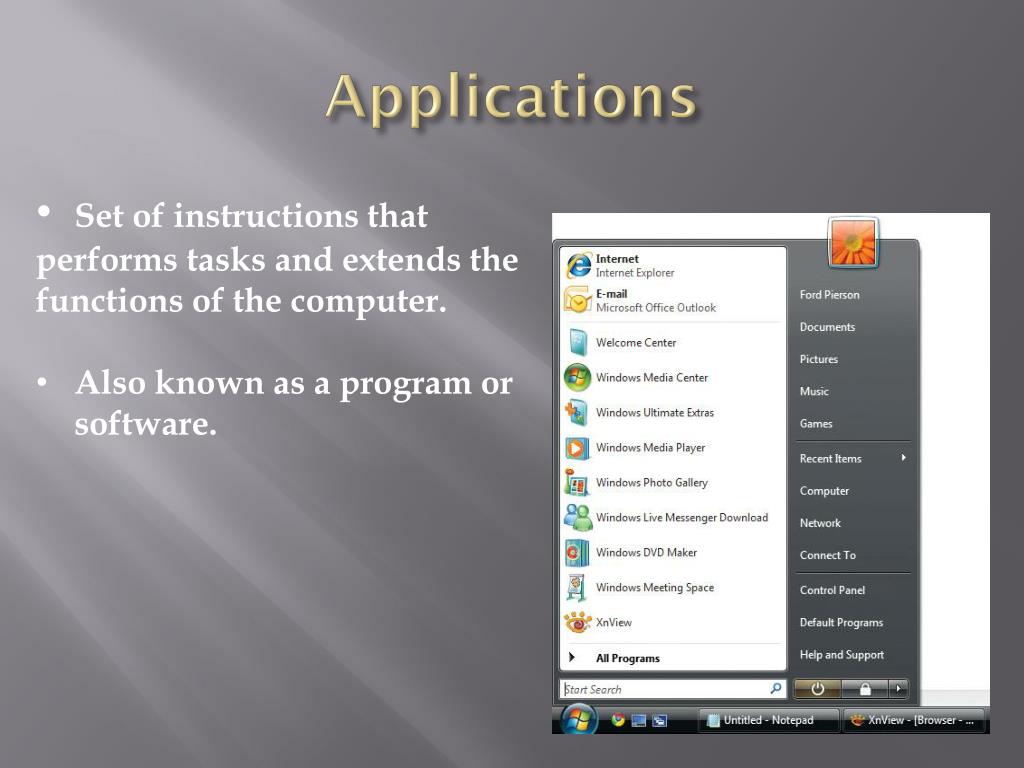The width and height of the screenshot is (1024, 768).
Task: Click the Windows Photo Gallery icon
Action: tap(577, 483)
